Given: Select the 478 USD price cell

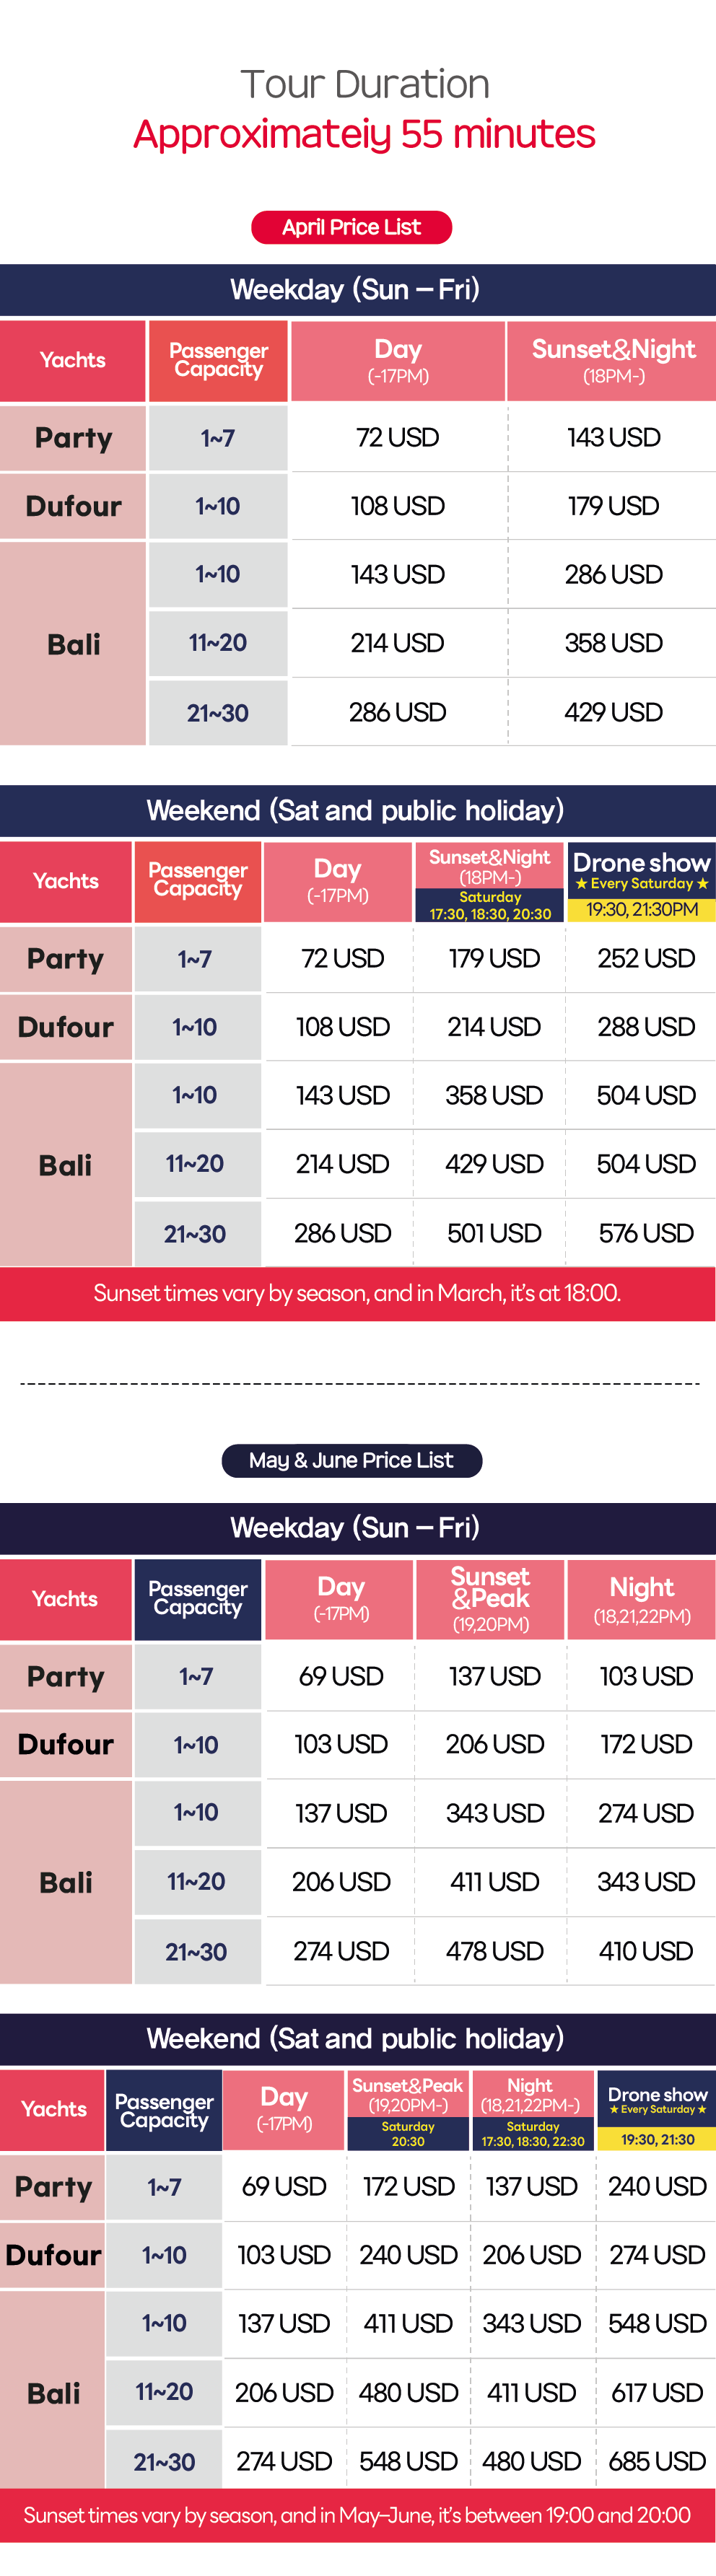Looking at the screenshot, I should click(494, 1951).
